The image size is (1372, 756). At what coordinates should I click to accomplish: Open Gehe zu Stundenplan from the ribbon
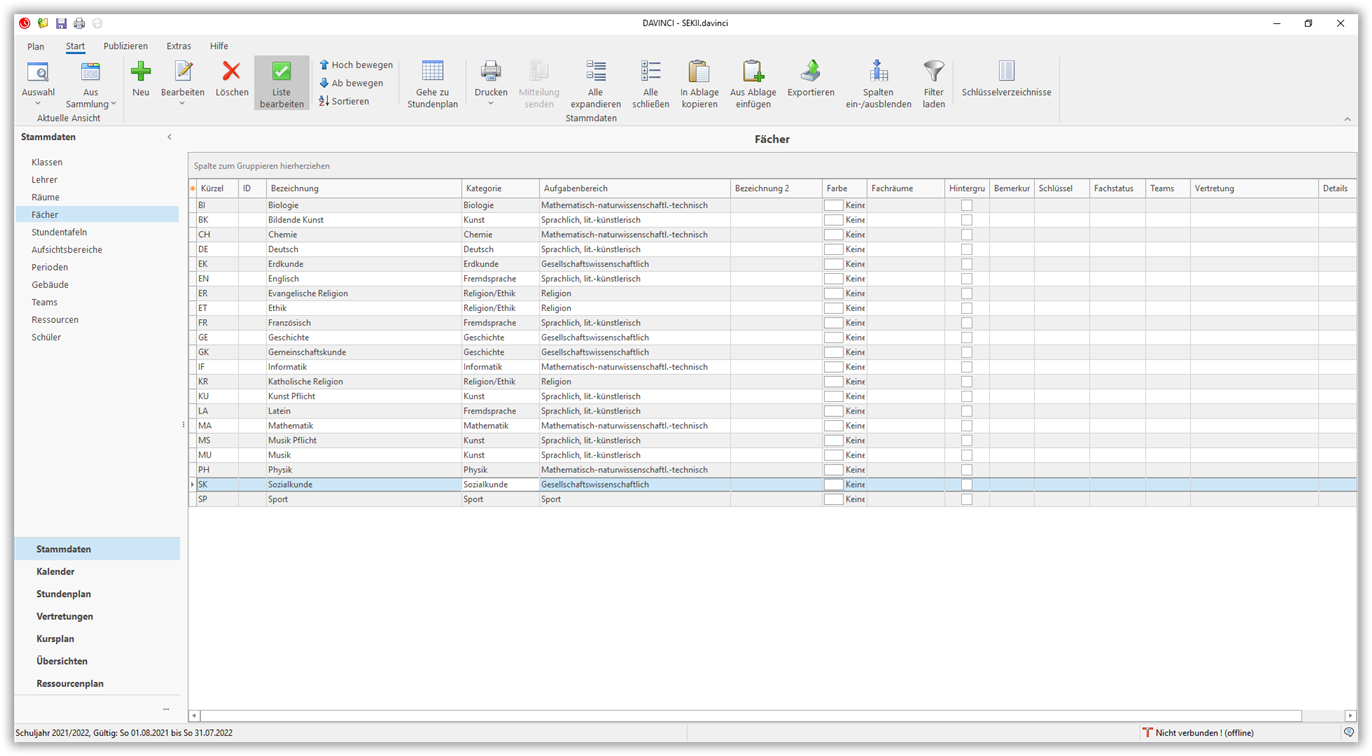tap(432, 72)
